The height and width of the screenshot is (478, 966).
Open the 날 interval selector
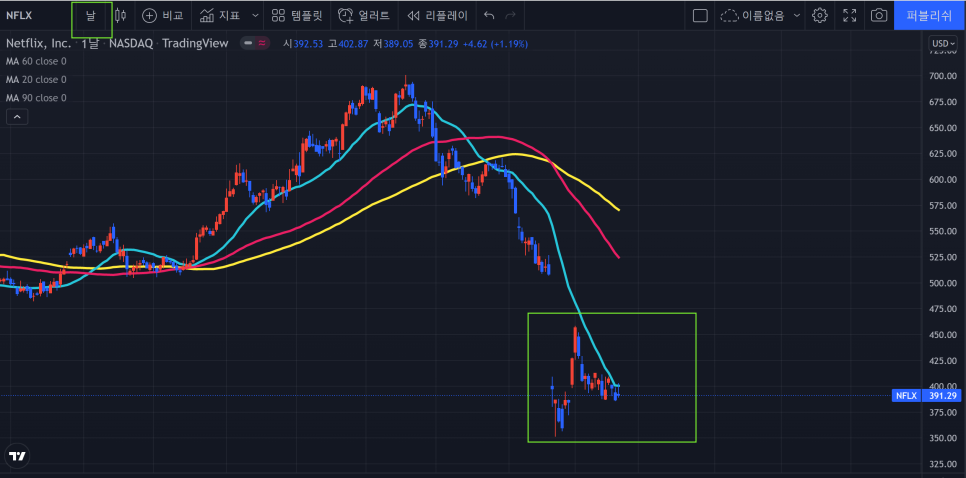point(91,16)
